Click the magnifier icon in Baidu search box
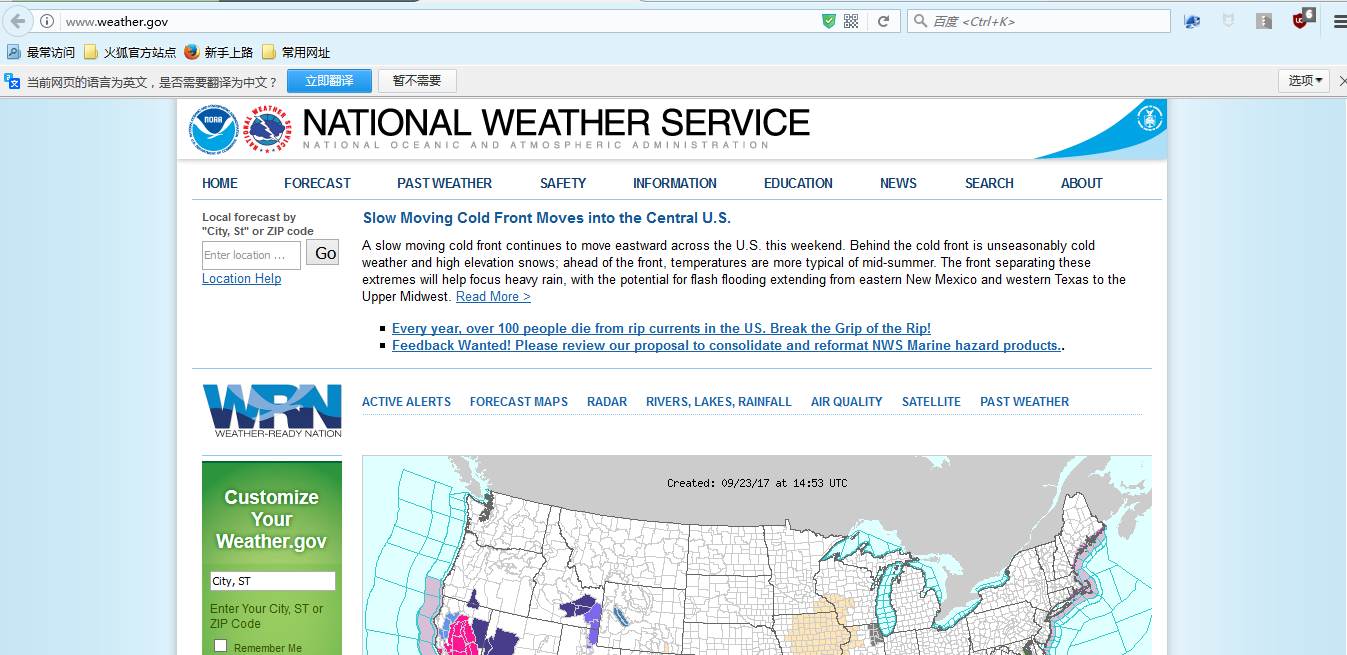This screenshot has width=1347, height=655. 920,21
